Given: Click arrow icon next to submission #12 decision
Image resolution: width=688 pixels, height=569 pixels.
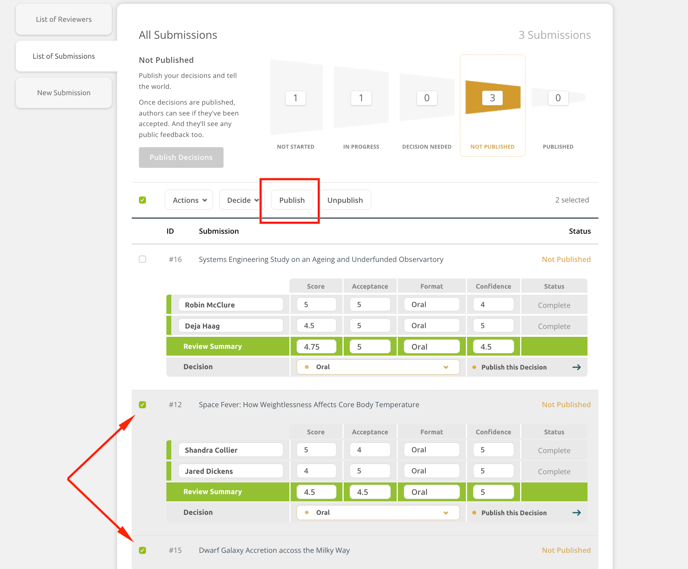Looking at the screenshot, I should click(576, 513).
